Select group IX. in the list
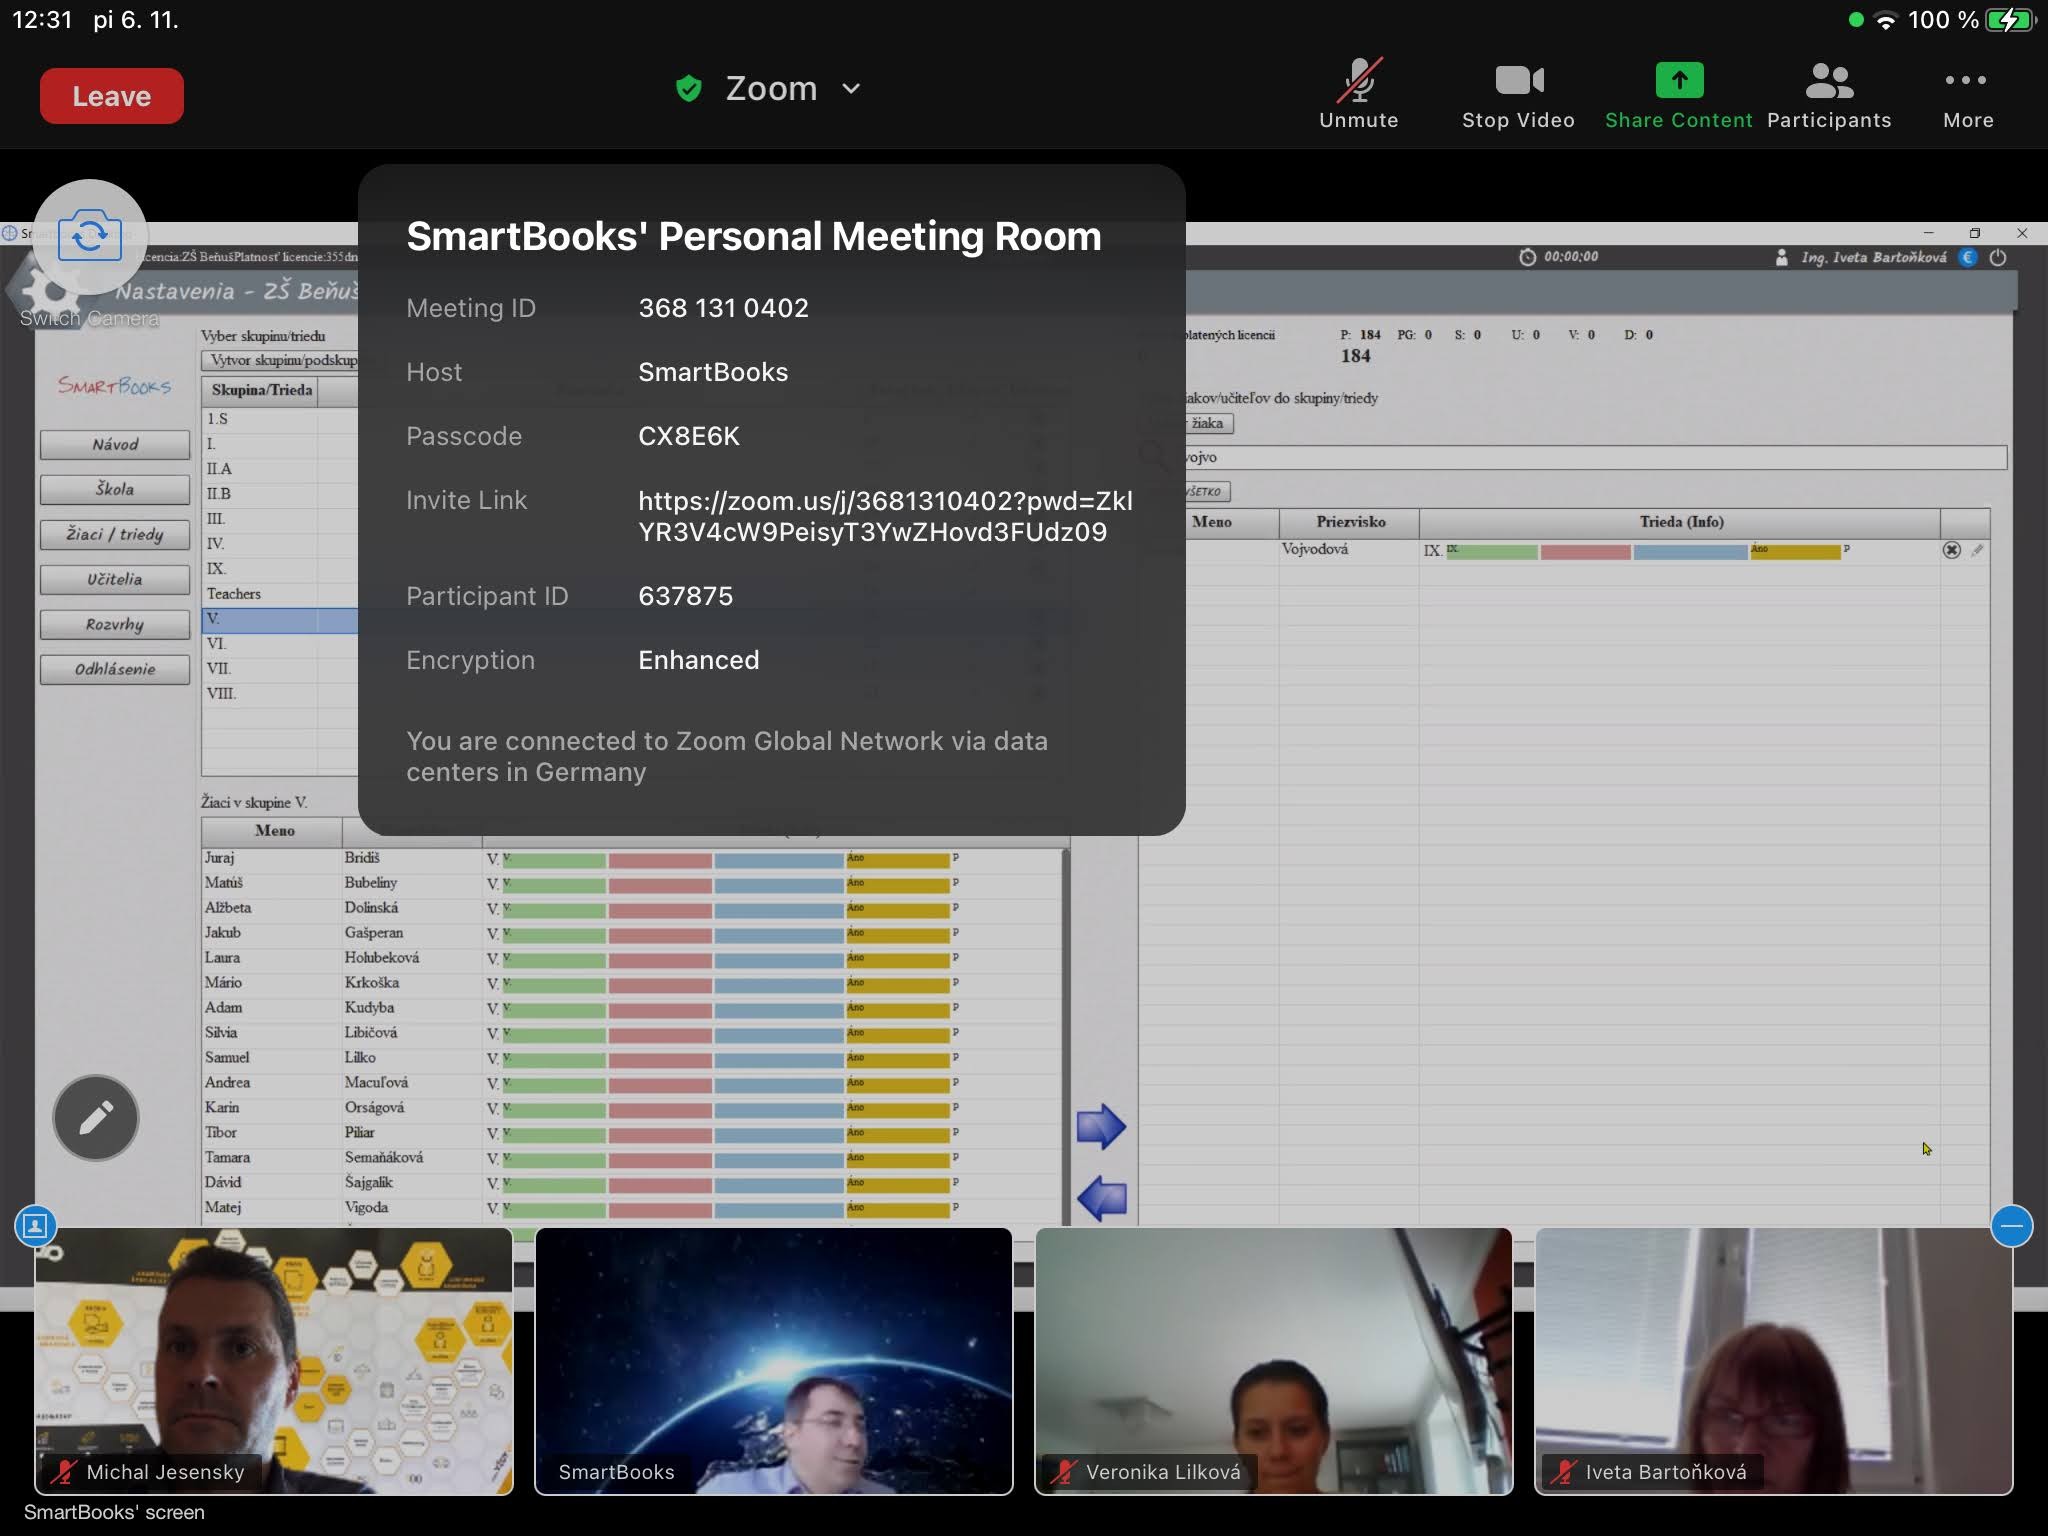 280,569
